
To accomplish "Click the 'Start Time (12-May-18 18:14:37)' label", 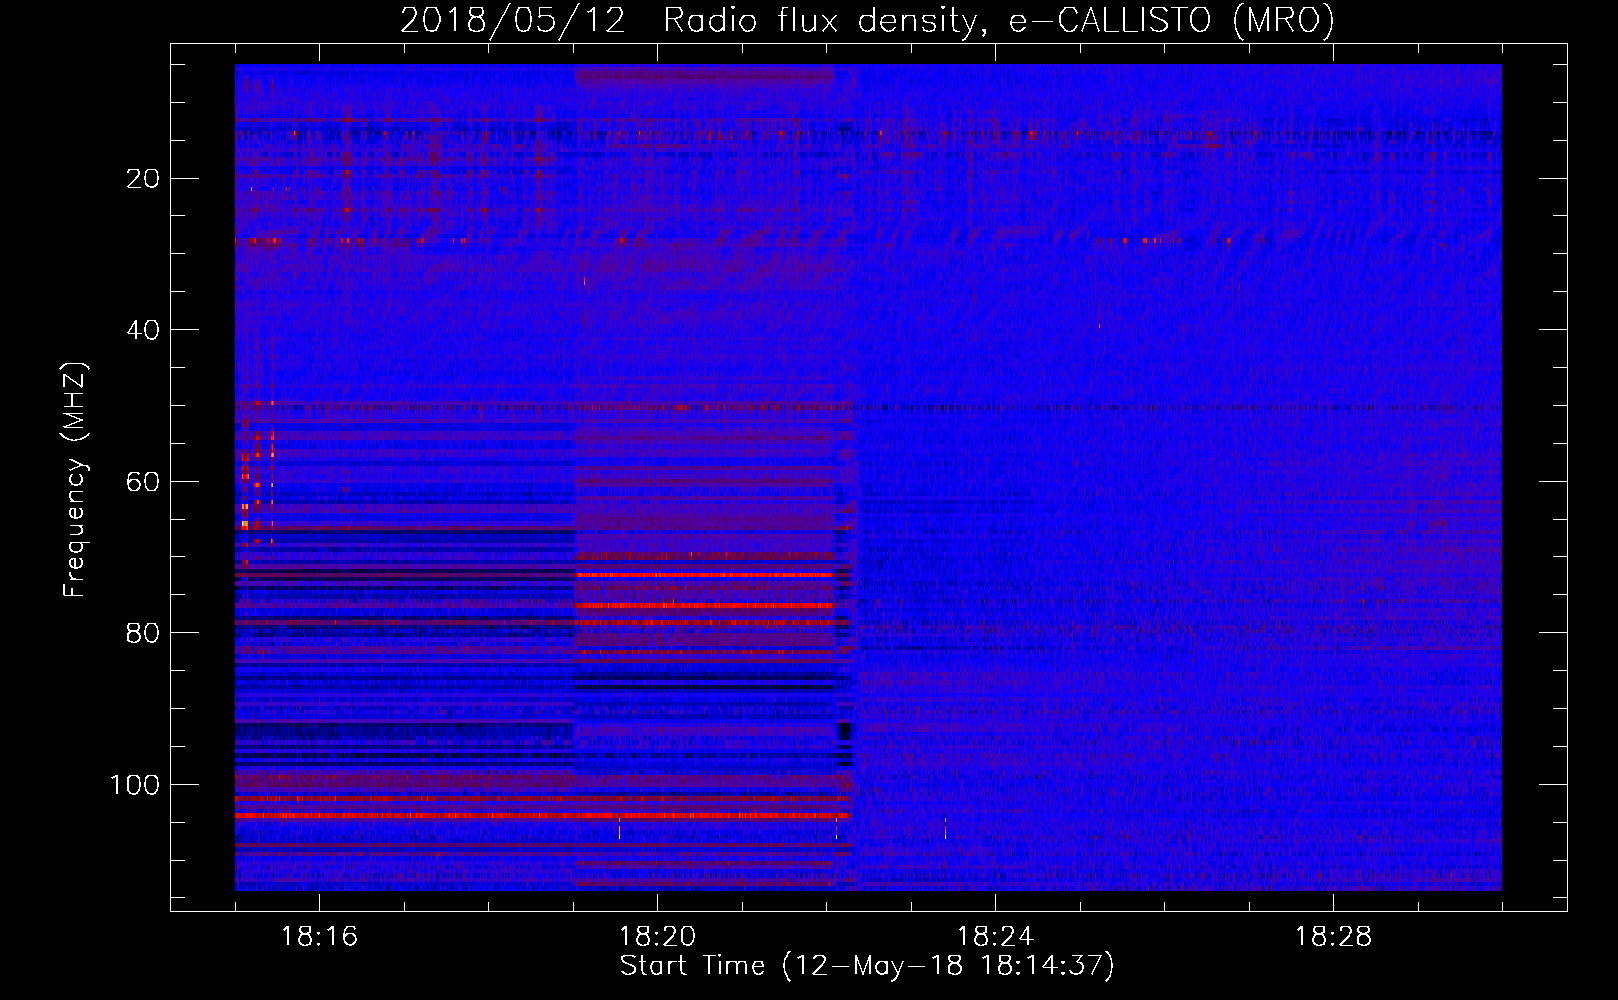I will click(x=867, y=966).
